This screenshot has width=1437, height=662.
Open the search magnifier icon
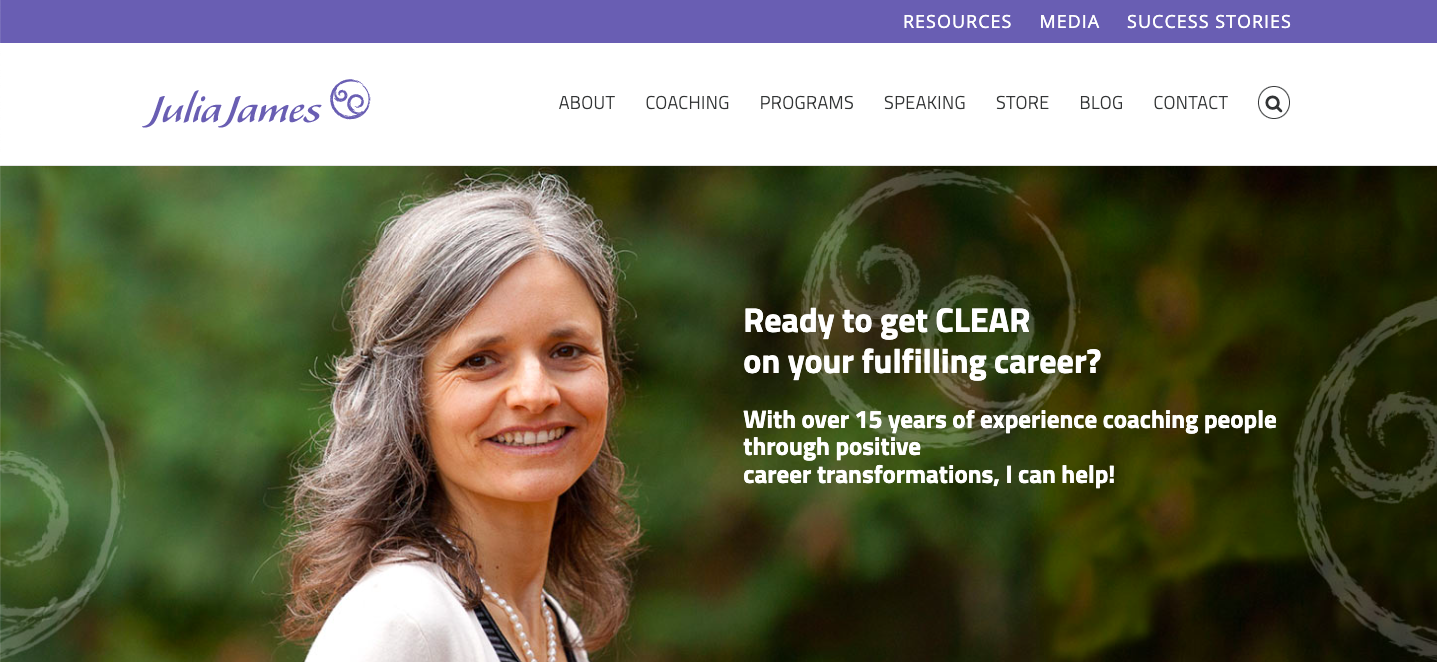[x=1273, y=102]
